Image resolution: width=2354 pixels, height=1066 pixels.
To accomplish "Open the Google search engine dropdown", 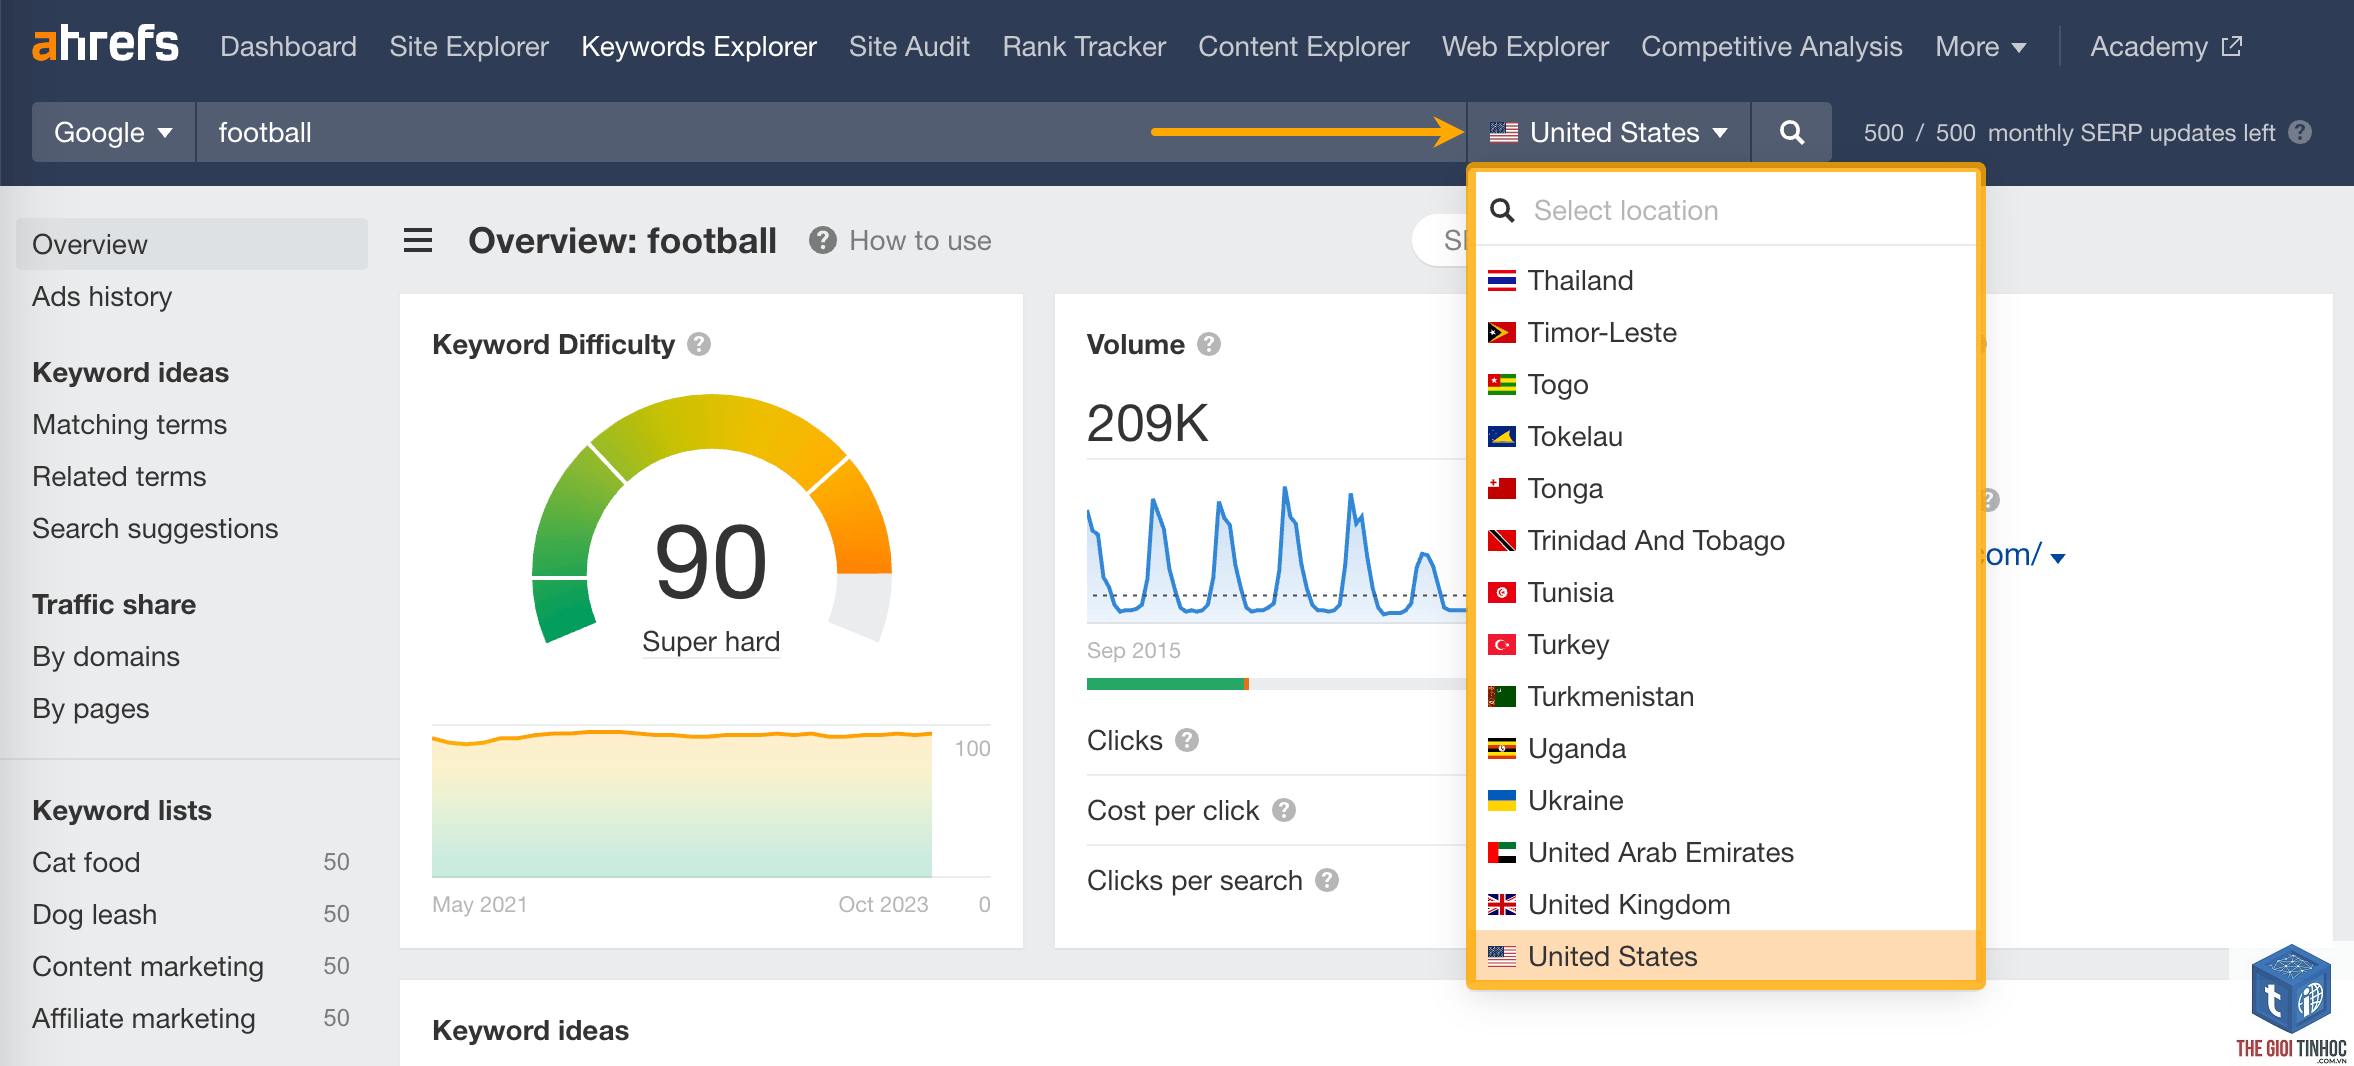I will [x=113, y=132].
